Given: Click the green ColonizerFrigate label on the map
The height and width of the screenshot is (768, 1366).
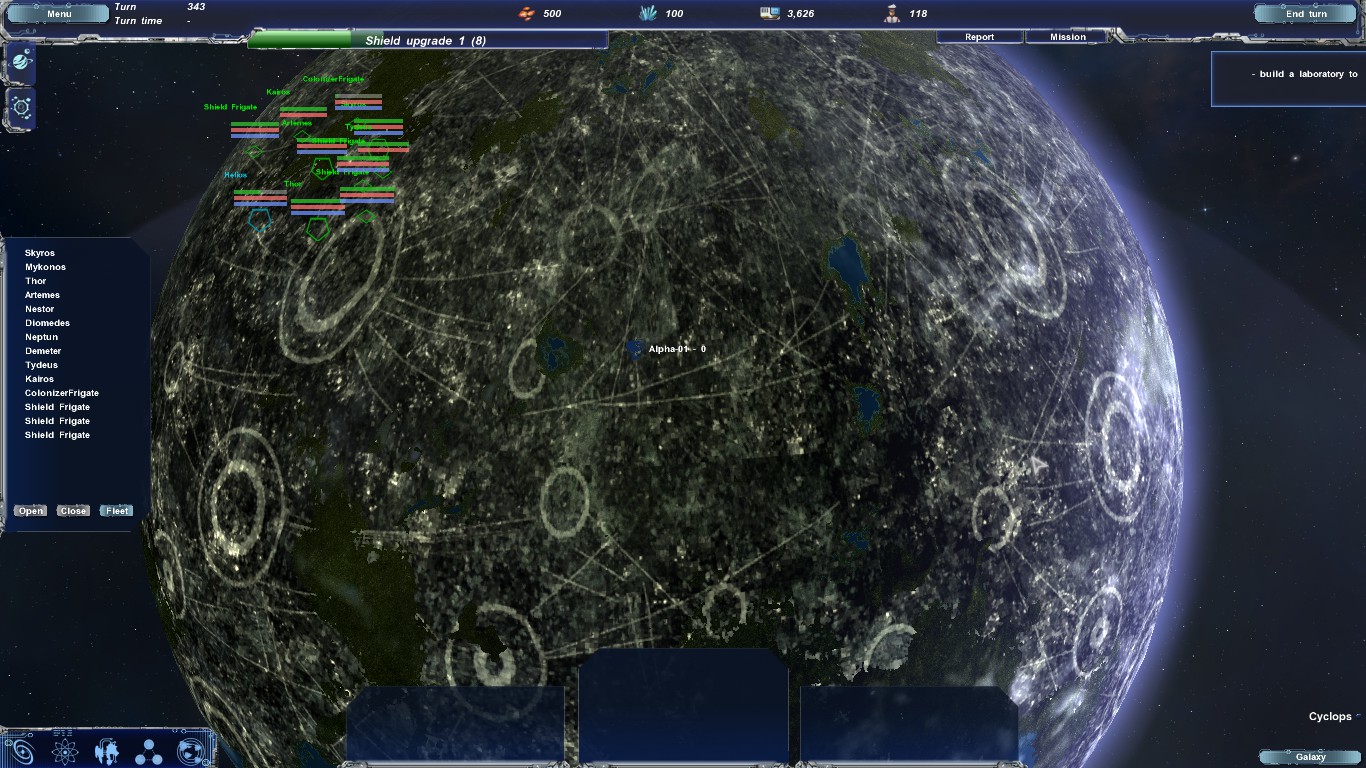Looking at the screenshot, I should (x=333, y=79).
